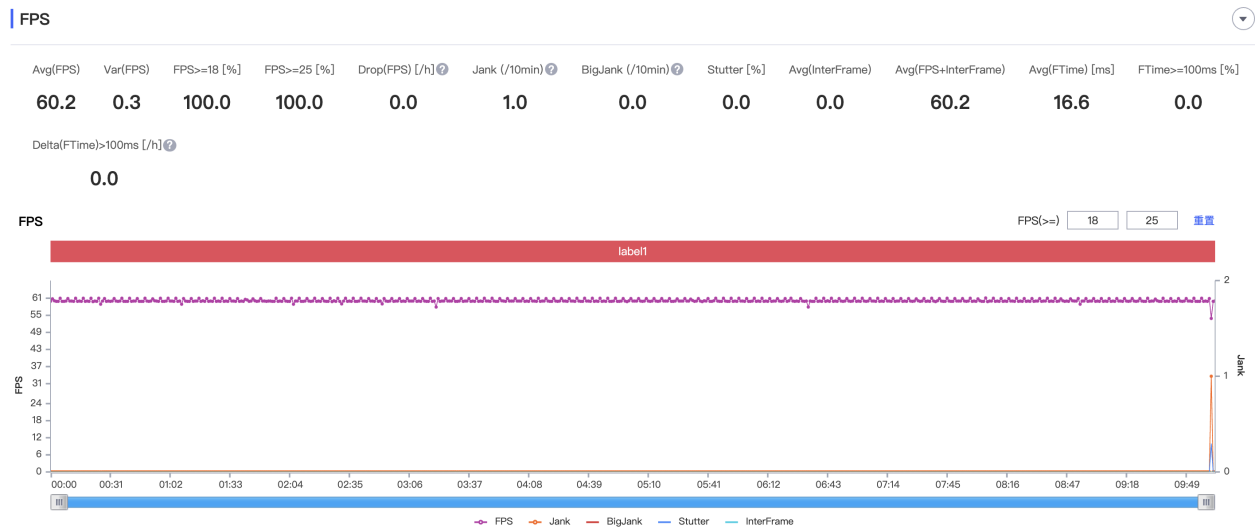Click the blue time range scrollbar
Image resolution: width=1255 pixels, height=529 pixels.
(x=633, y=502)
